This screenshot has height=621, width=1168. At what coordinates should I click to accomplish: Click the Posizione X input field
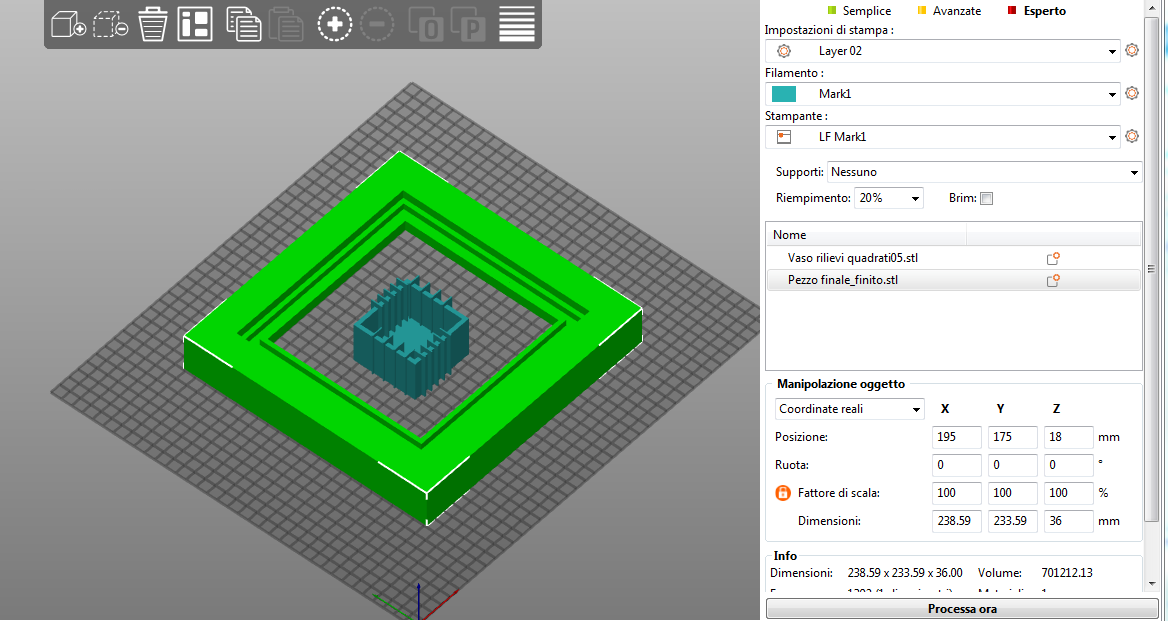click(956, 437)
